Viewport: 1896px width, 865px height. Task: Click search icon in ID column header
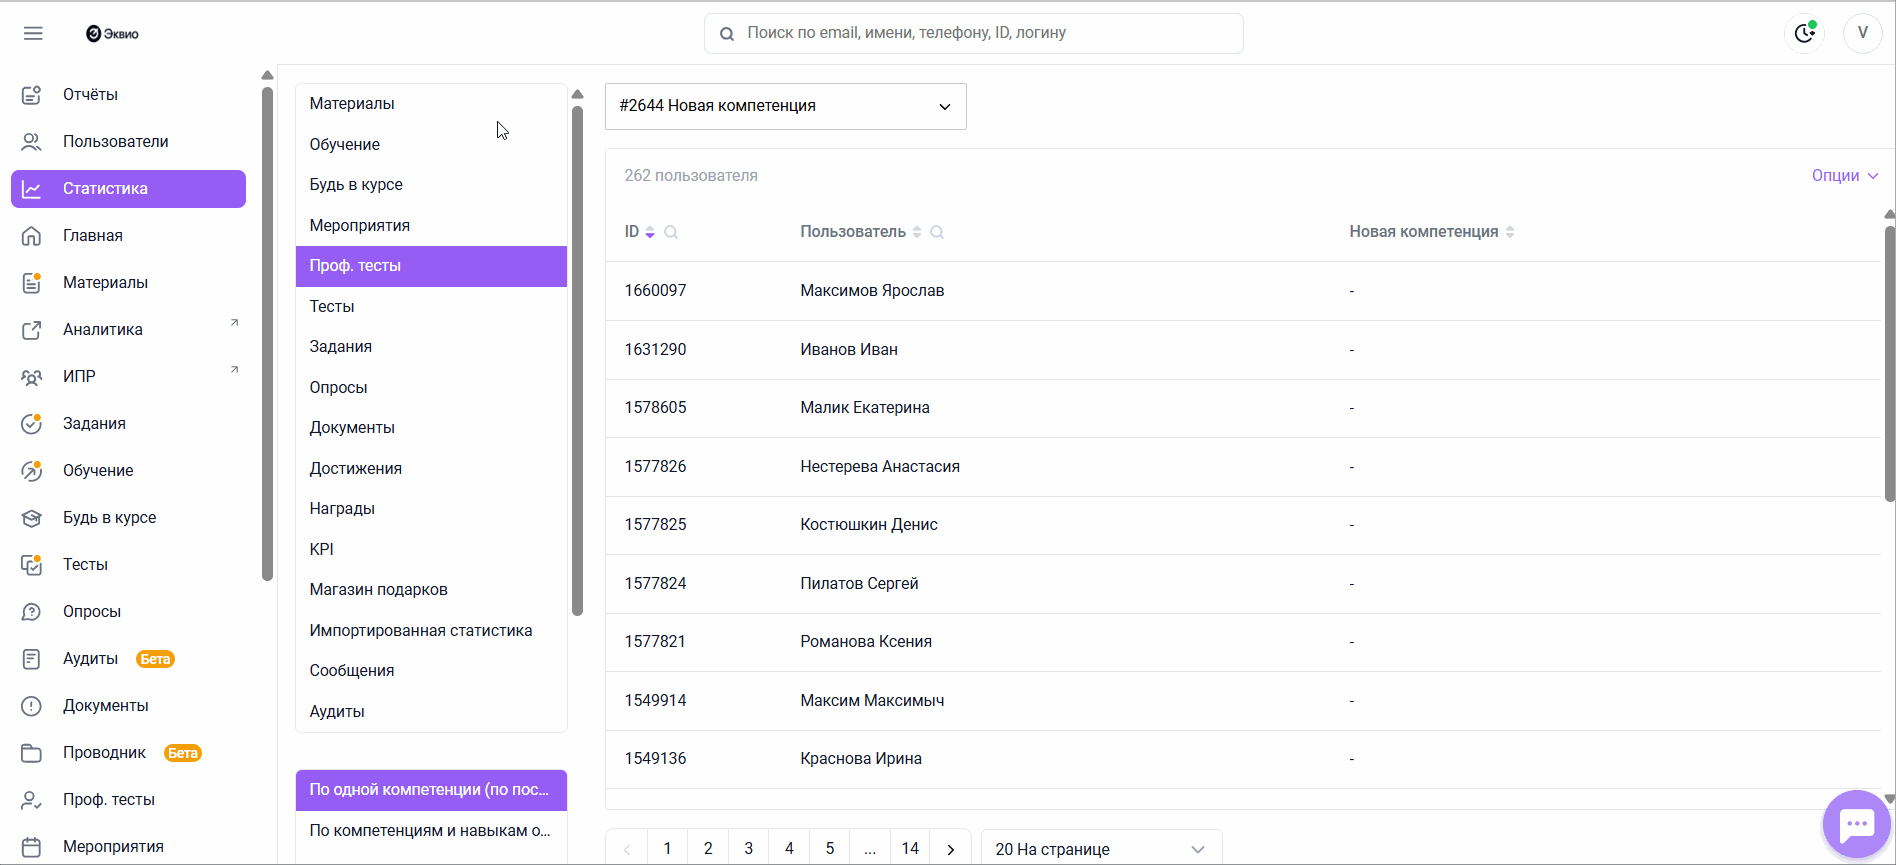coord(671,232)
